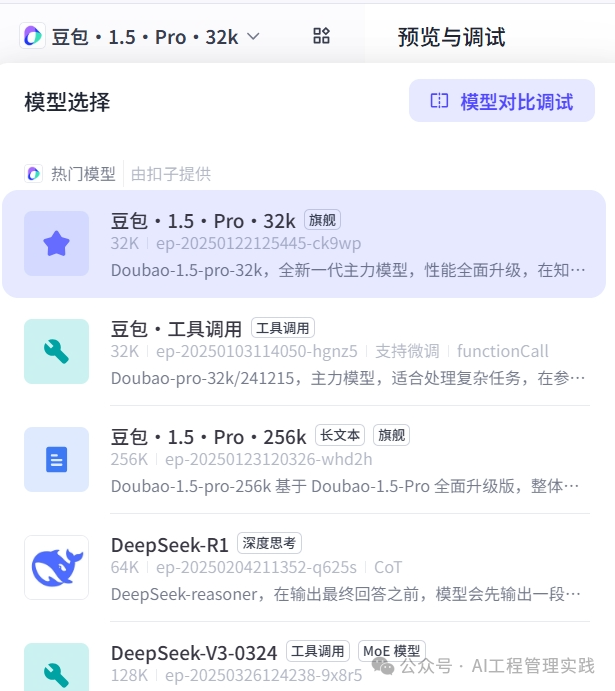This screenshot has height=691, width=615.
Task: Click the small icon beside 热门模型
Action: (x=33, y=174)
